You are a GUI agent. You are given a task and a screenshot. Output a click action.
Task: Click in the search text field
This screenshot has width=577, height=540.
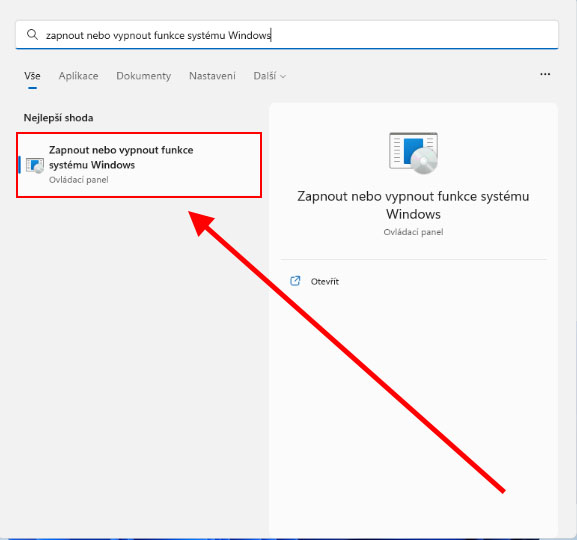[287, 35]
